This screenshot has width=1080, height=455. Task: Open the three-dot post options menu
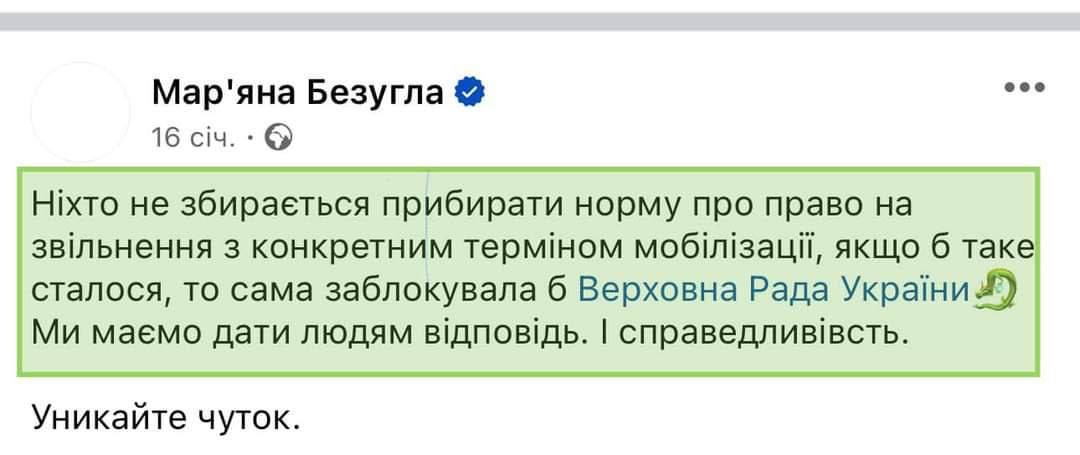[1023, 88]
